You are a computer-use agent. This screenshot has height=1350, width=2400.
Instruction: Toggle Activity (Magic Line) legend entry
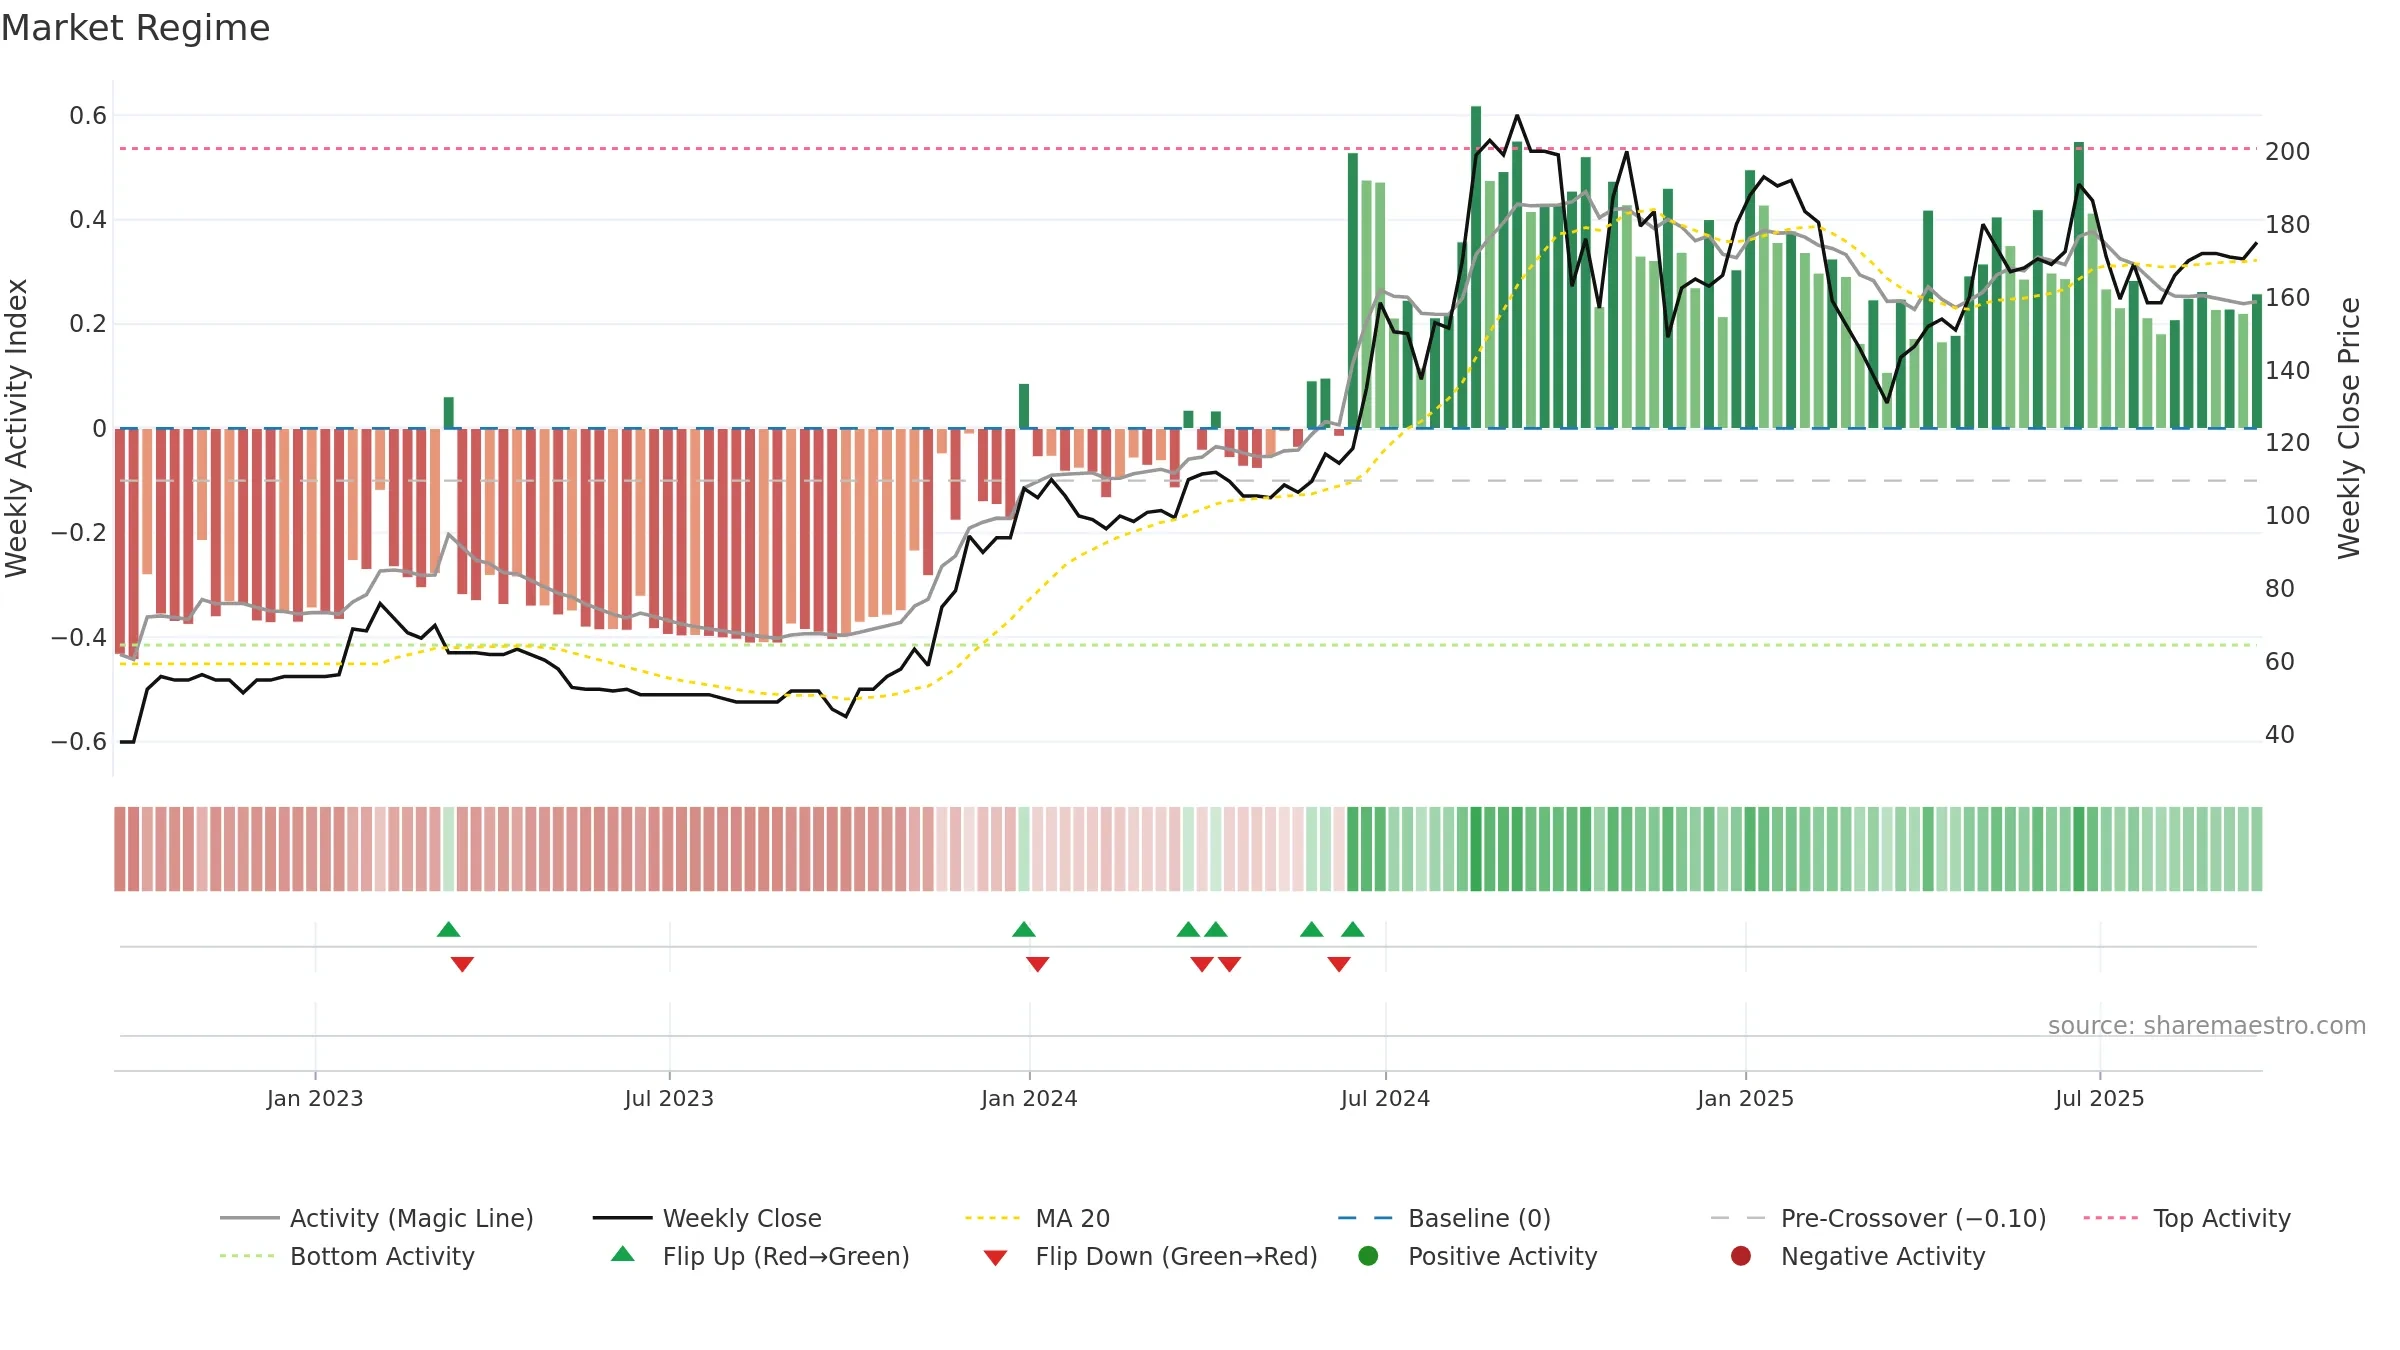pos(377,1218)
